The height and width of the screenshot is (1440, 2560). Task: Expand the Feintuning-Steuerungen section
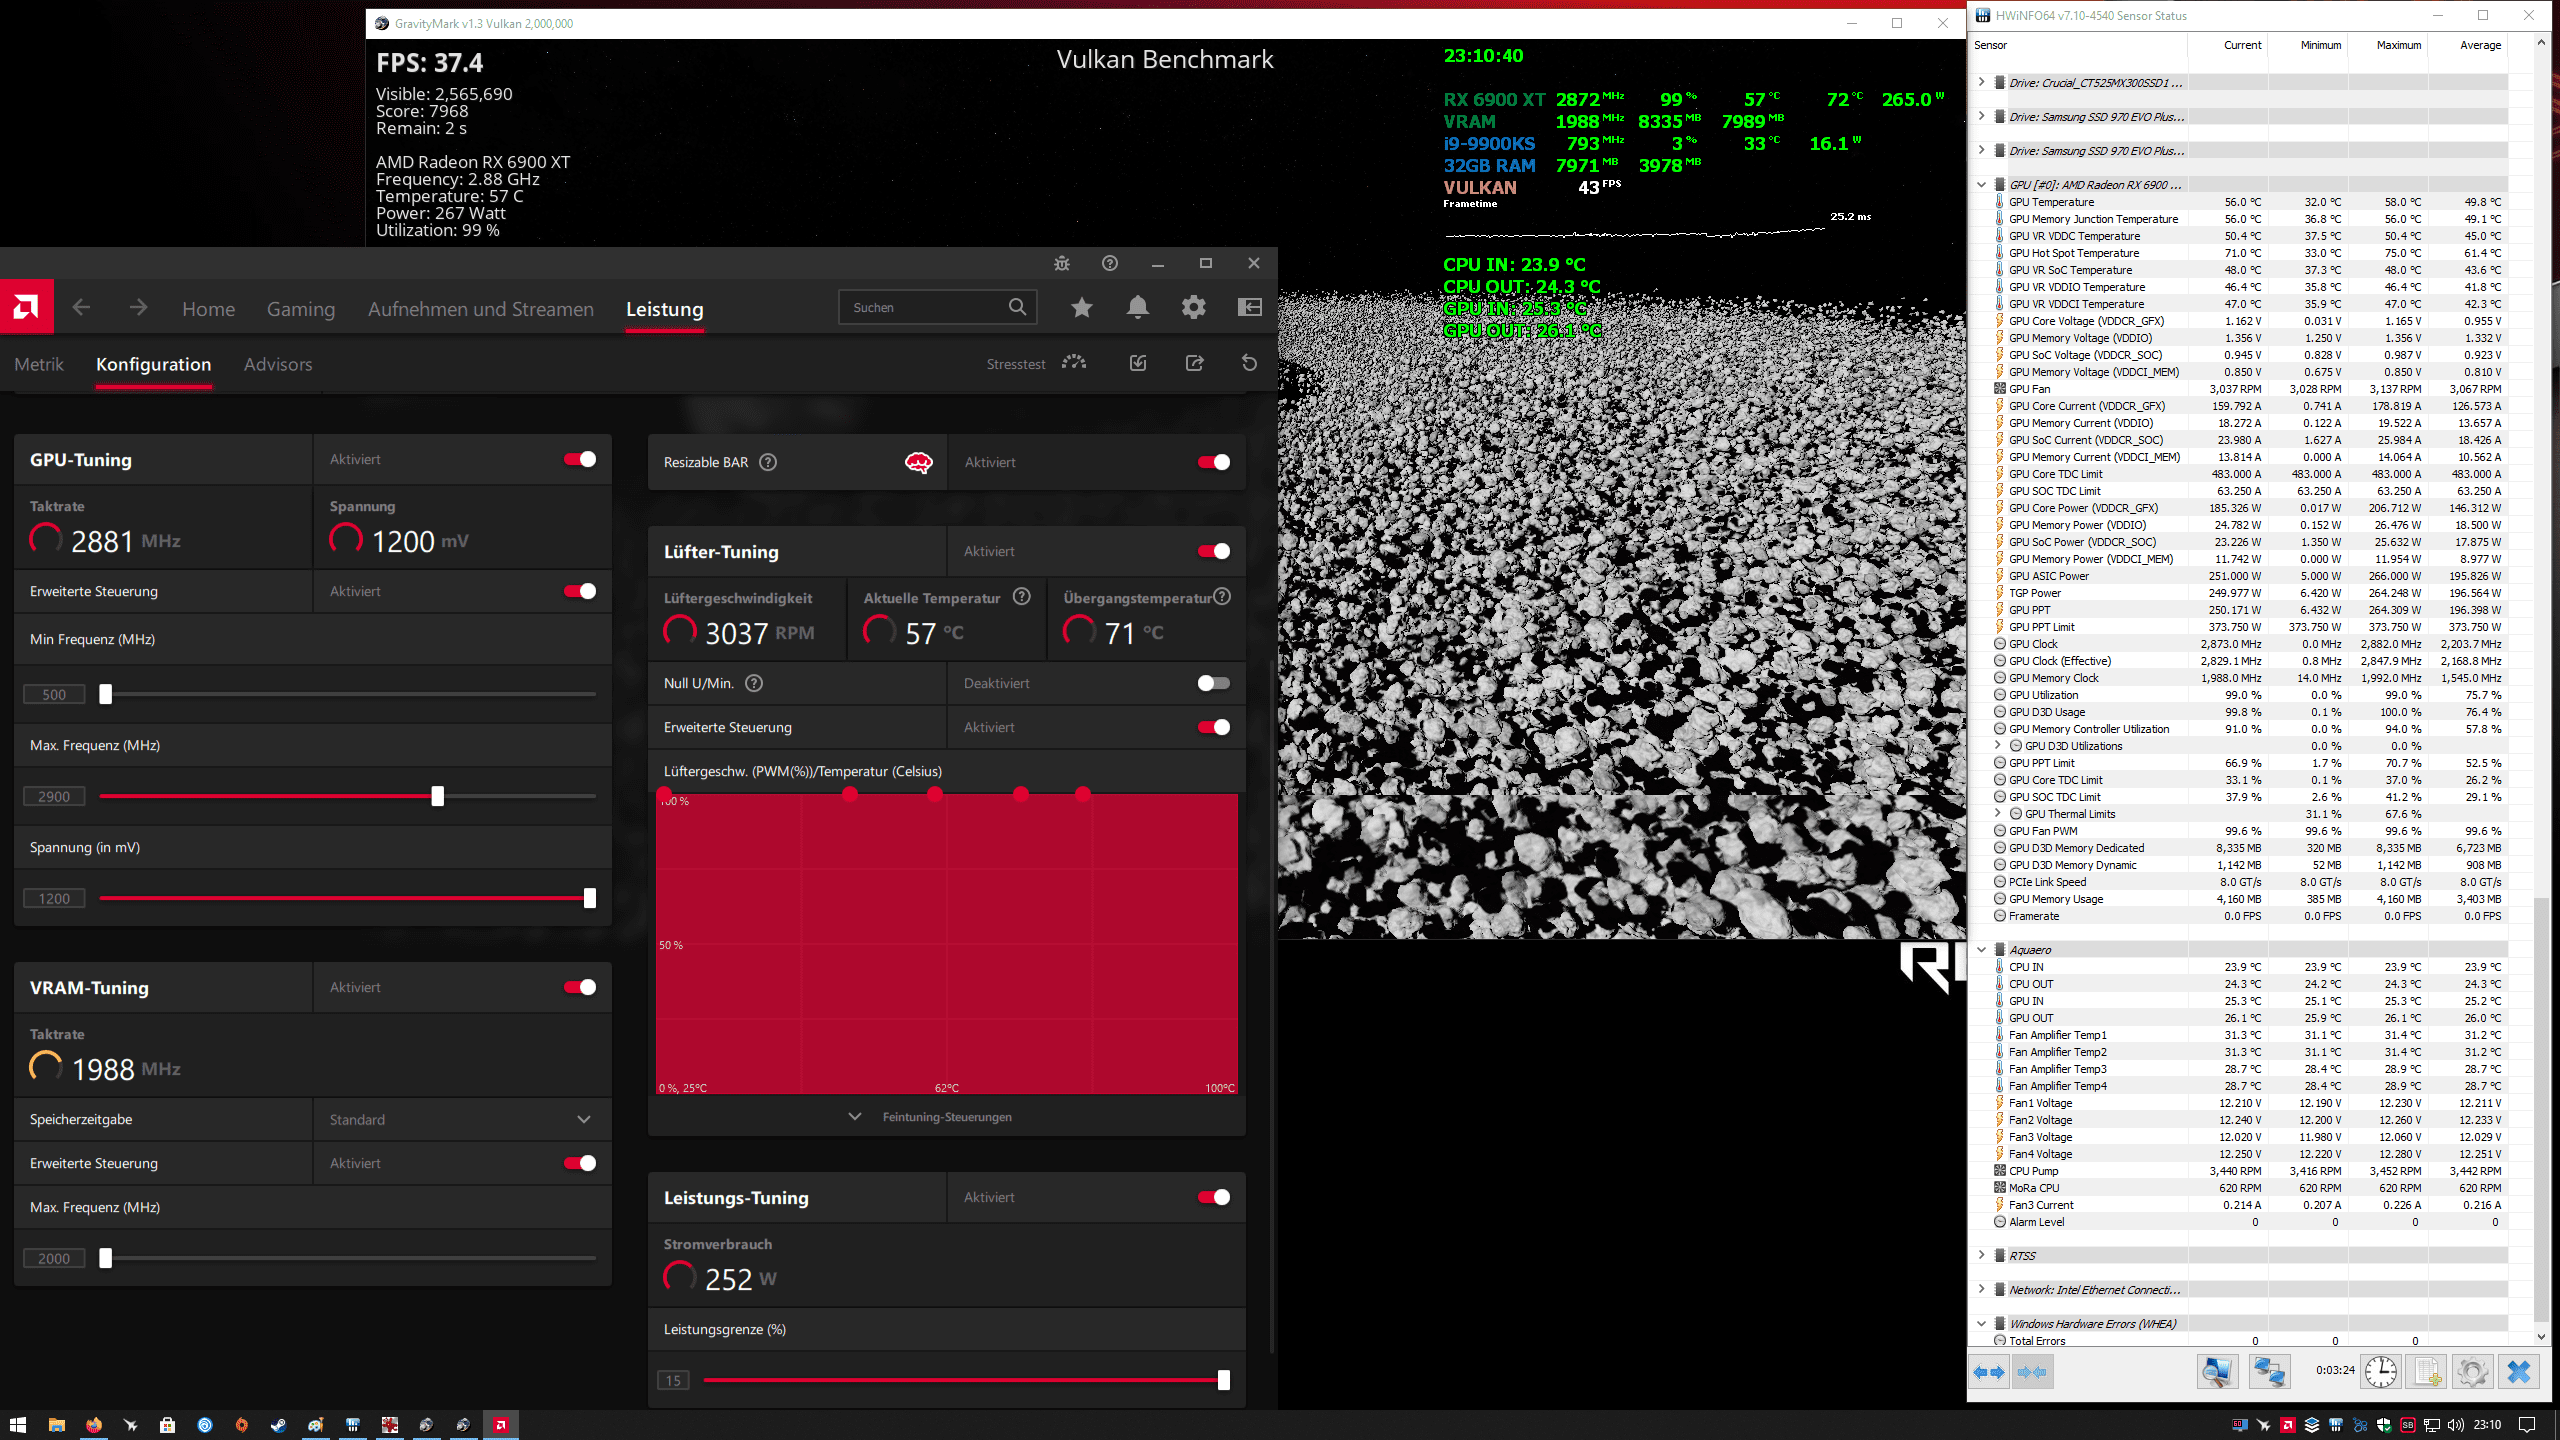(945, 1117)
